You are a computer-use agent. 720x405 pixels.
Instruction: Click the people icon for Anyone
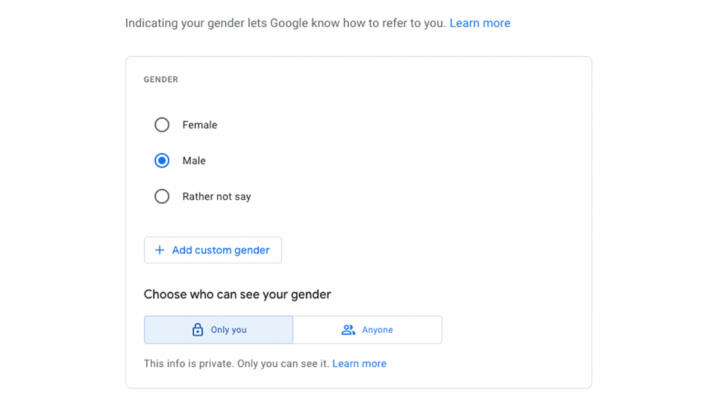pyautogui.click(x=348, y=330)
